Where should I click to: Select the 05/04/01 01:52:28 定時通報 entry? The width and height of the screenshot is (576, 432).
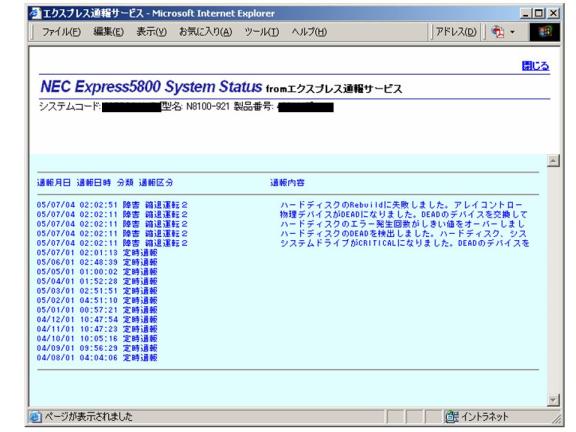pyautogui.click(x=97, y=281)
